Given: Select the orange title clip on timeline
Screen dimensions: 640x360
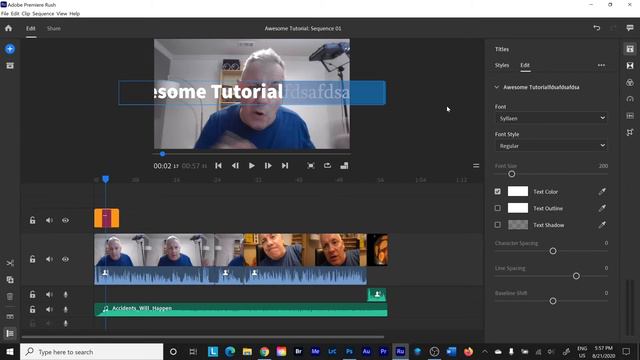Looking at the screenshot, I should (107, 218).
